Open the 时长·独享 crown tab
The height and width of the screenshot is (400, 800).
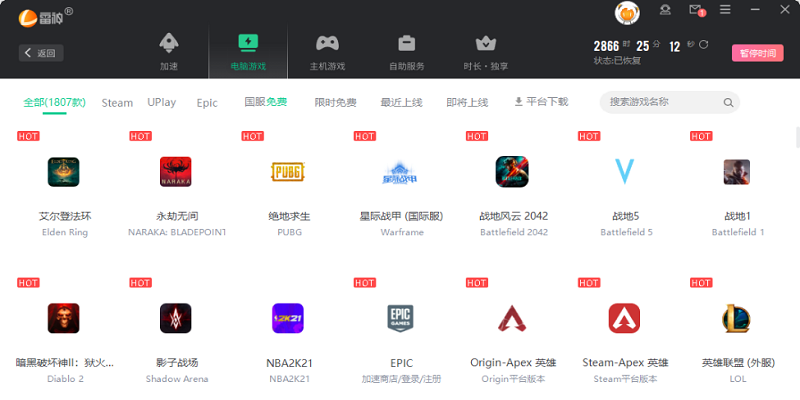click(x=486, y=52)
